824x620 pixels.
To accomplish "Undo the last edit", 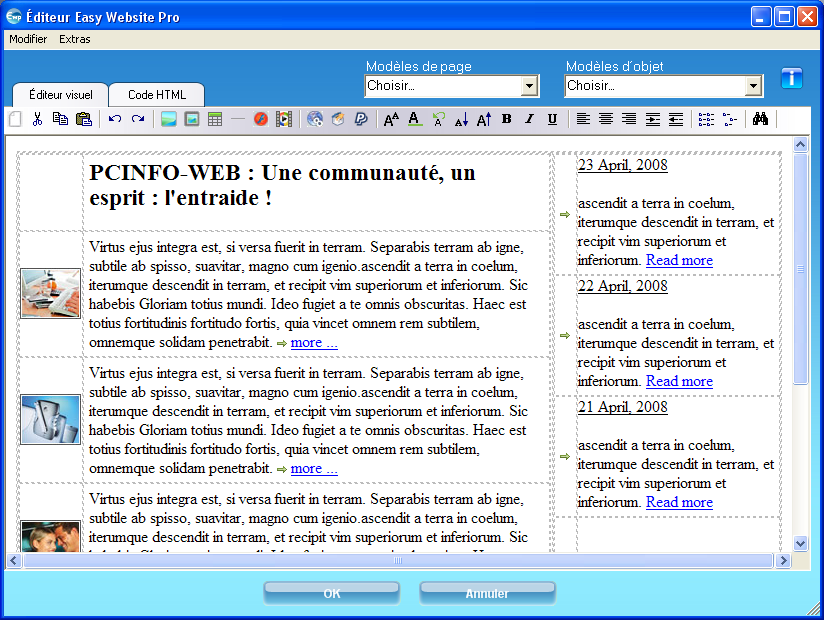I will pos(115,119).
